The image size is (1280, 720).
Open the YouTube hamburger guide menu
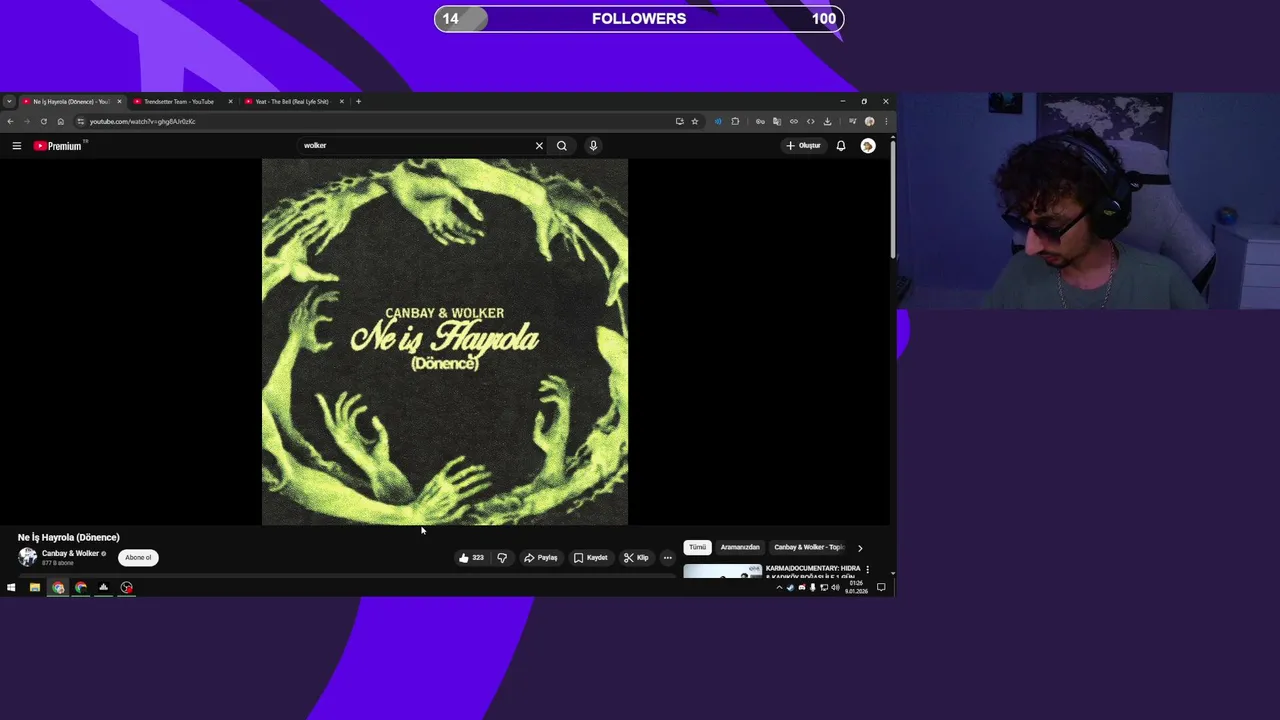pyautogui.click(x=16, y=146)
